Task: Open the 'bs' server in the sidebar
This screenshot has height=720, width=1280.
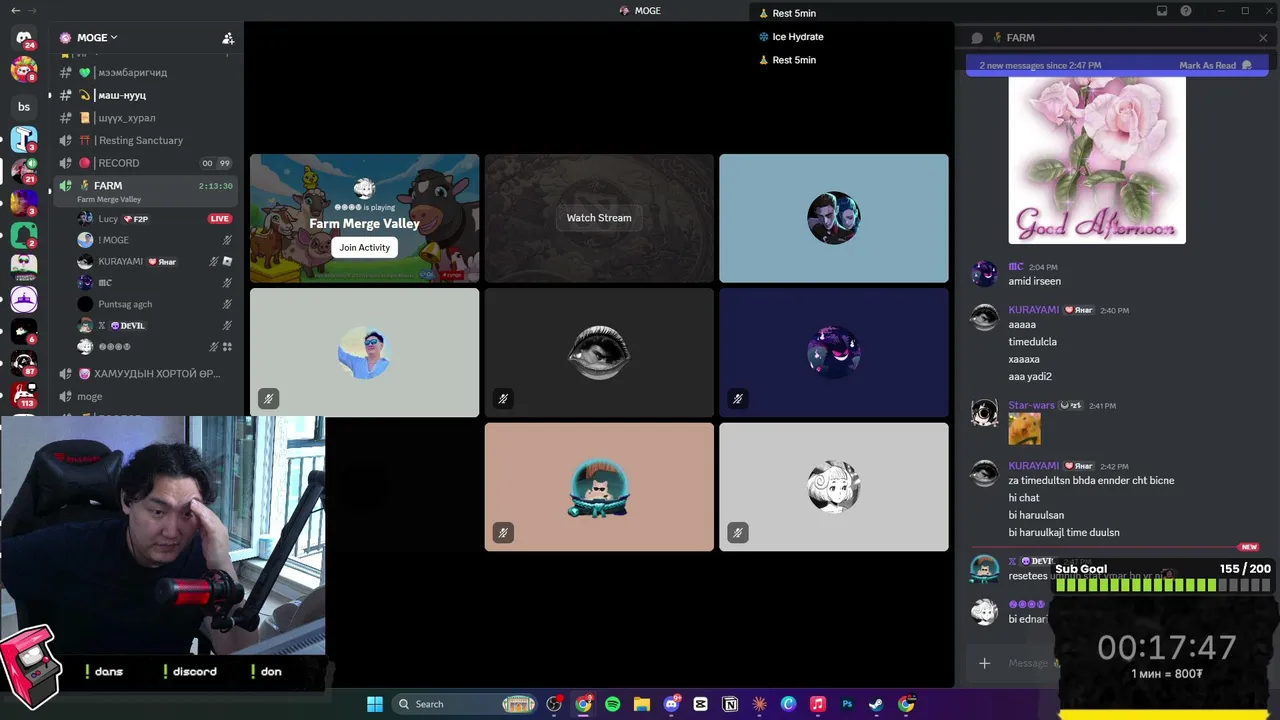Action: [24, 107]
